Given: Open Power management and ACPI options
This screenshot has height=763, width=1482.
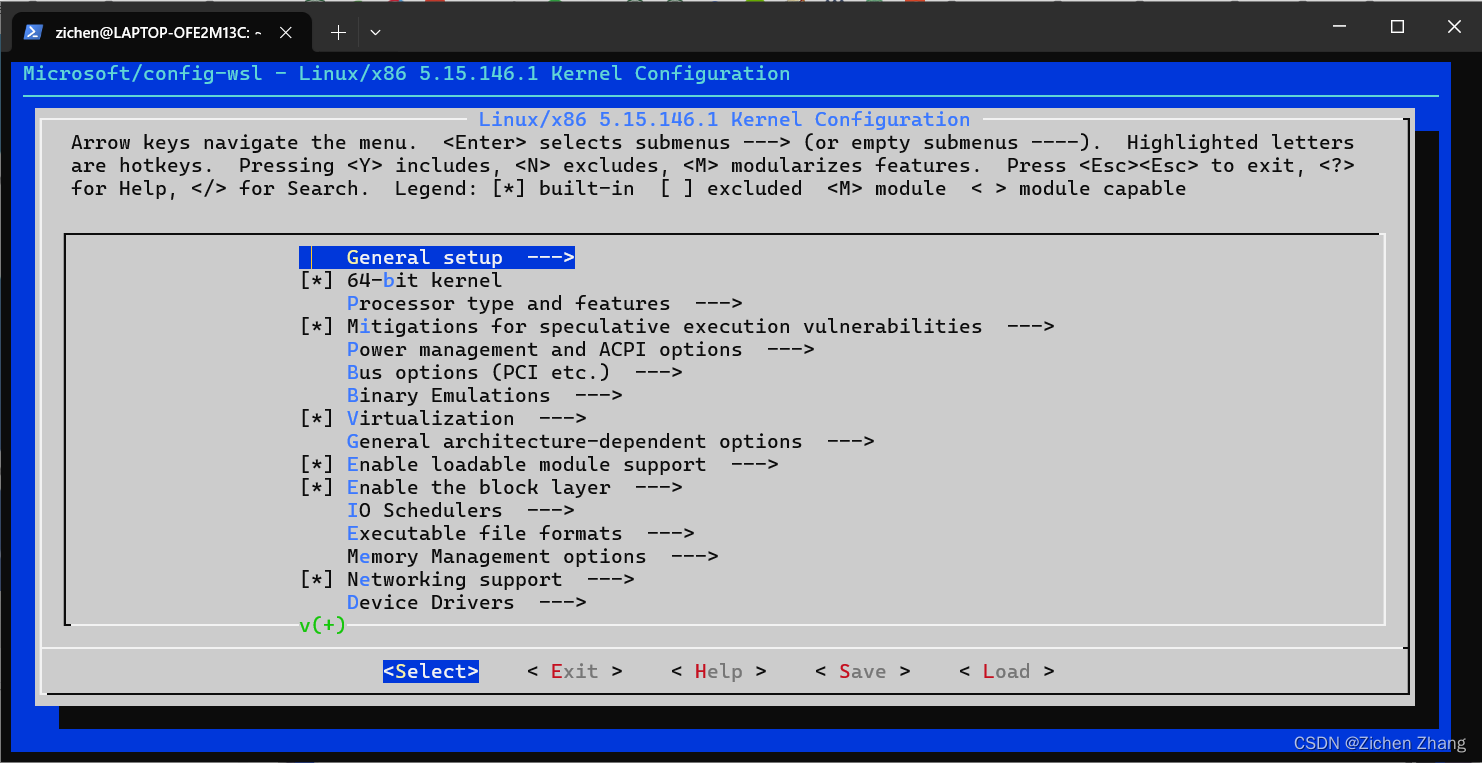Looking at the screenshot, I should coord(580,349).
